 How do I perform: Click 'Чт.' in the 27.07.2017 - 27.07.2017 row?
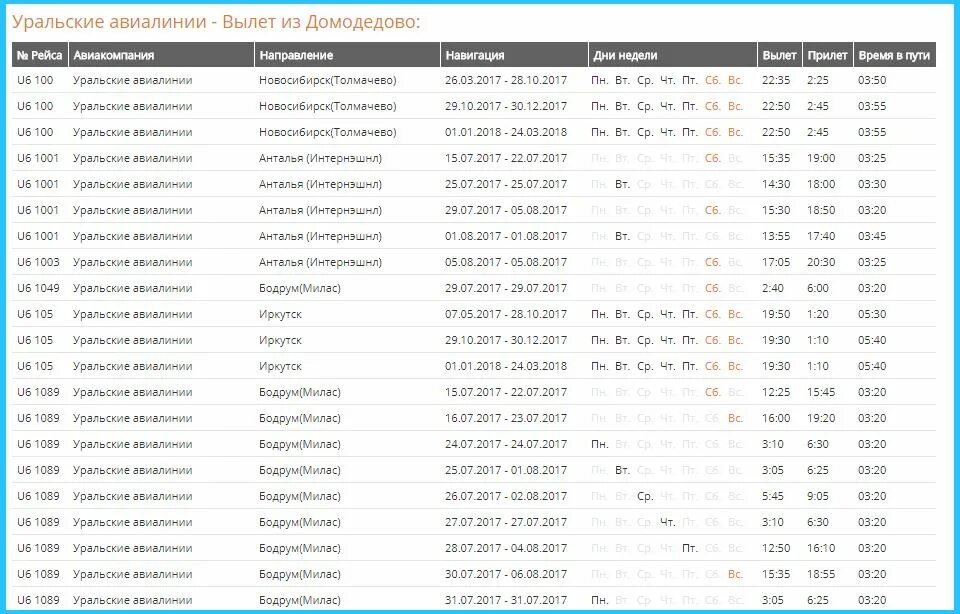667,522
